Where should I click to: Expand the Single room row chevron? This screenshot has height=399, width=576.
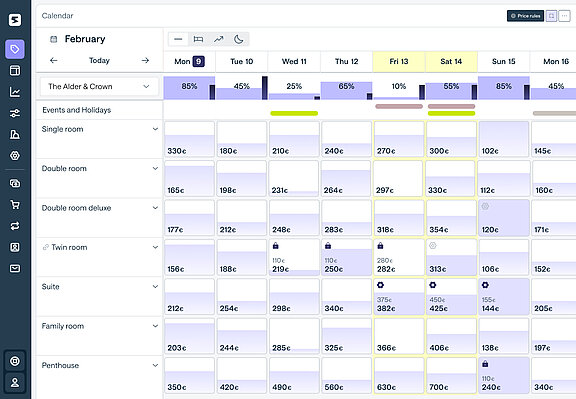pos(155,129)
